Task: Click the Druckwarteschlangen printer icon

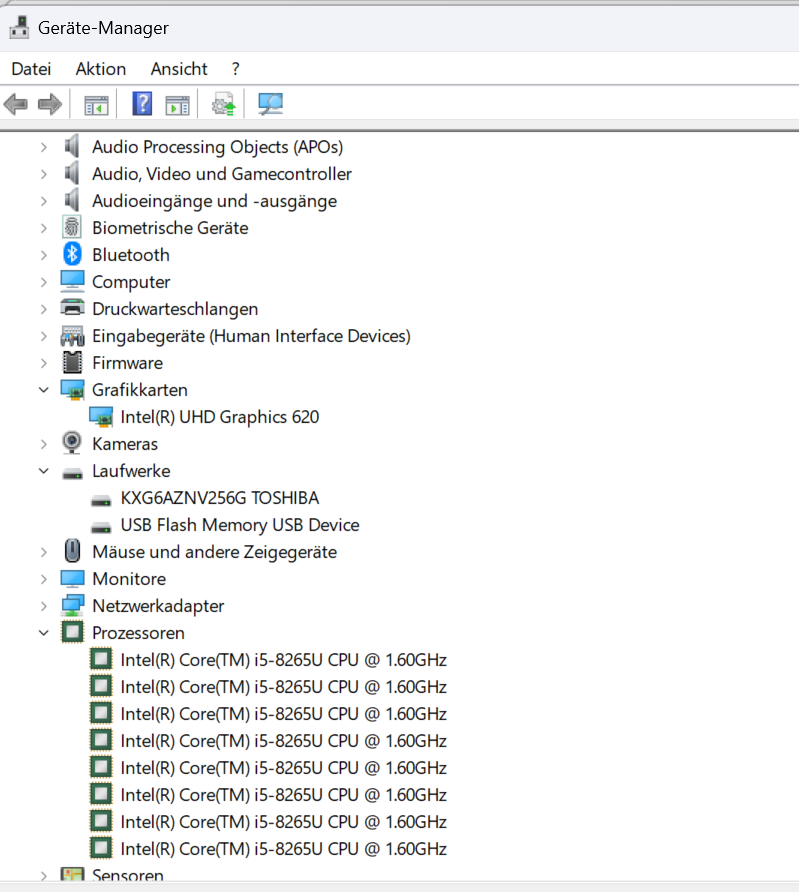Action: (x=72, y=308)
